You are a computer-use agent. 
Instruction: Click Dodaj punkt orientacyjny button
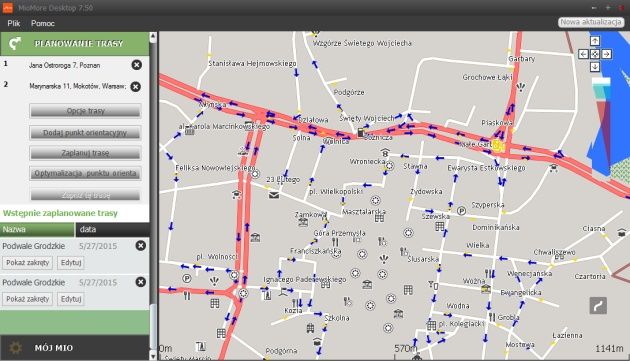pos(85,133)
